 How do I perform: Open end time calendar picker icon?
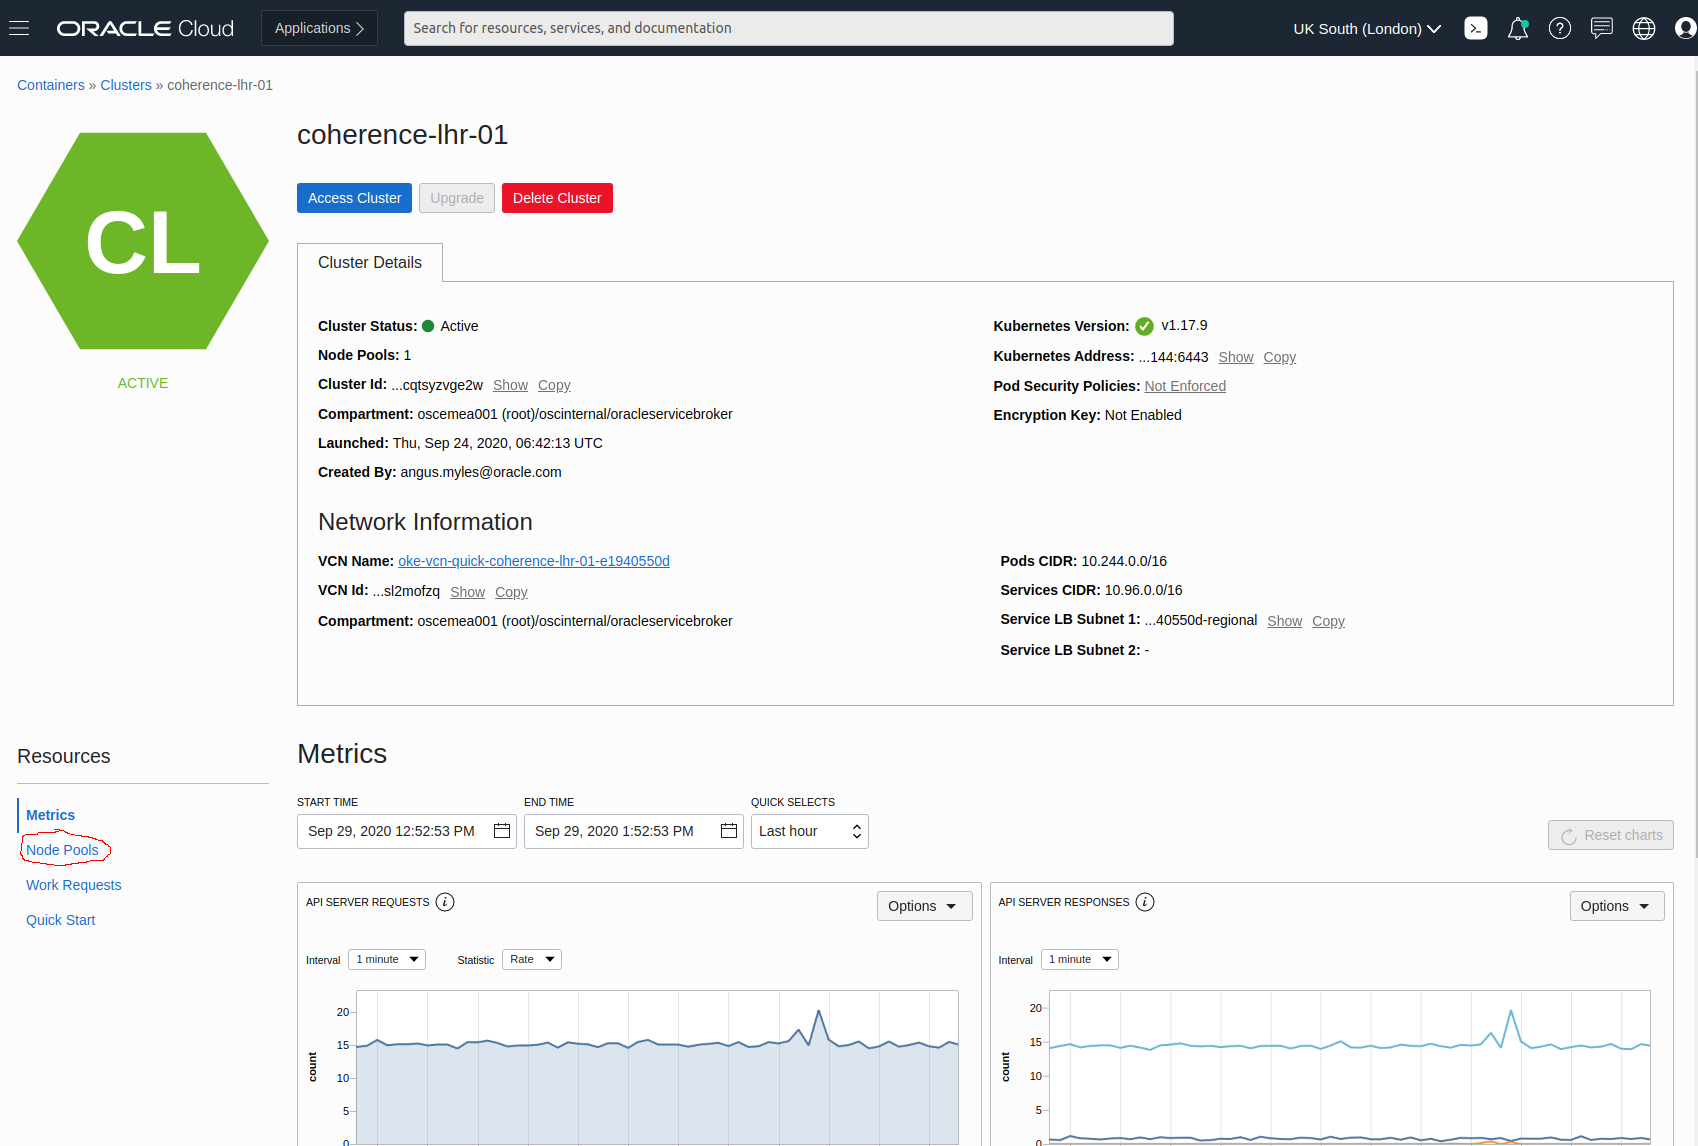[x=729, y=831]
